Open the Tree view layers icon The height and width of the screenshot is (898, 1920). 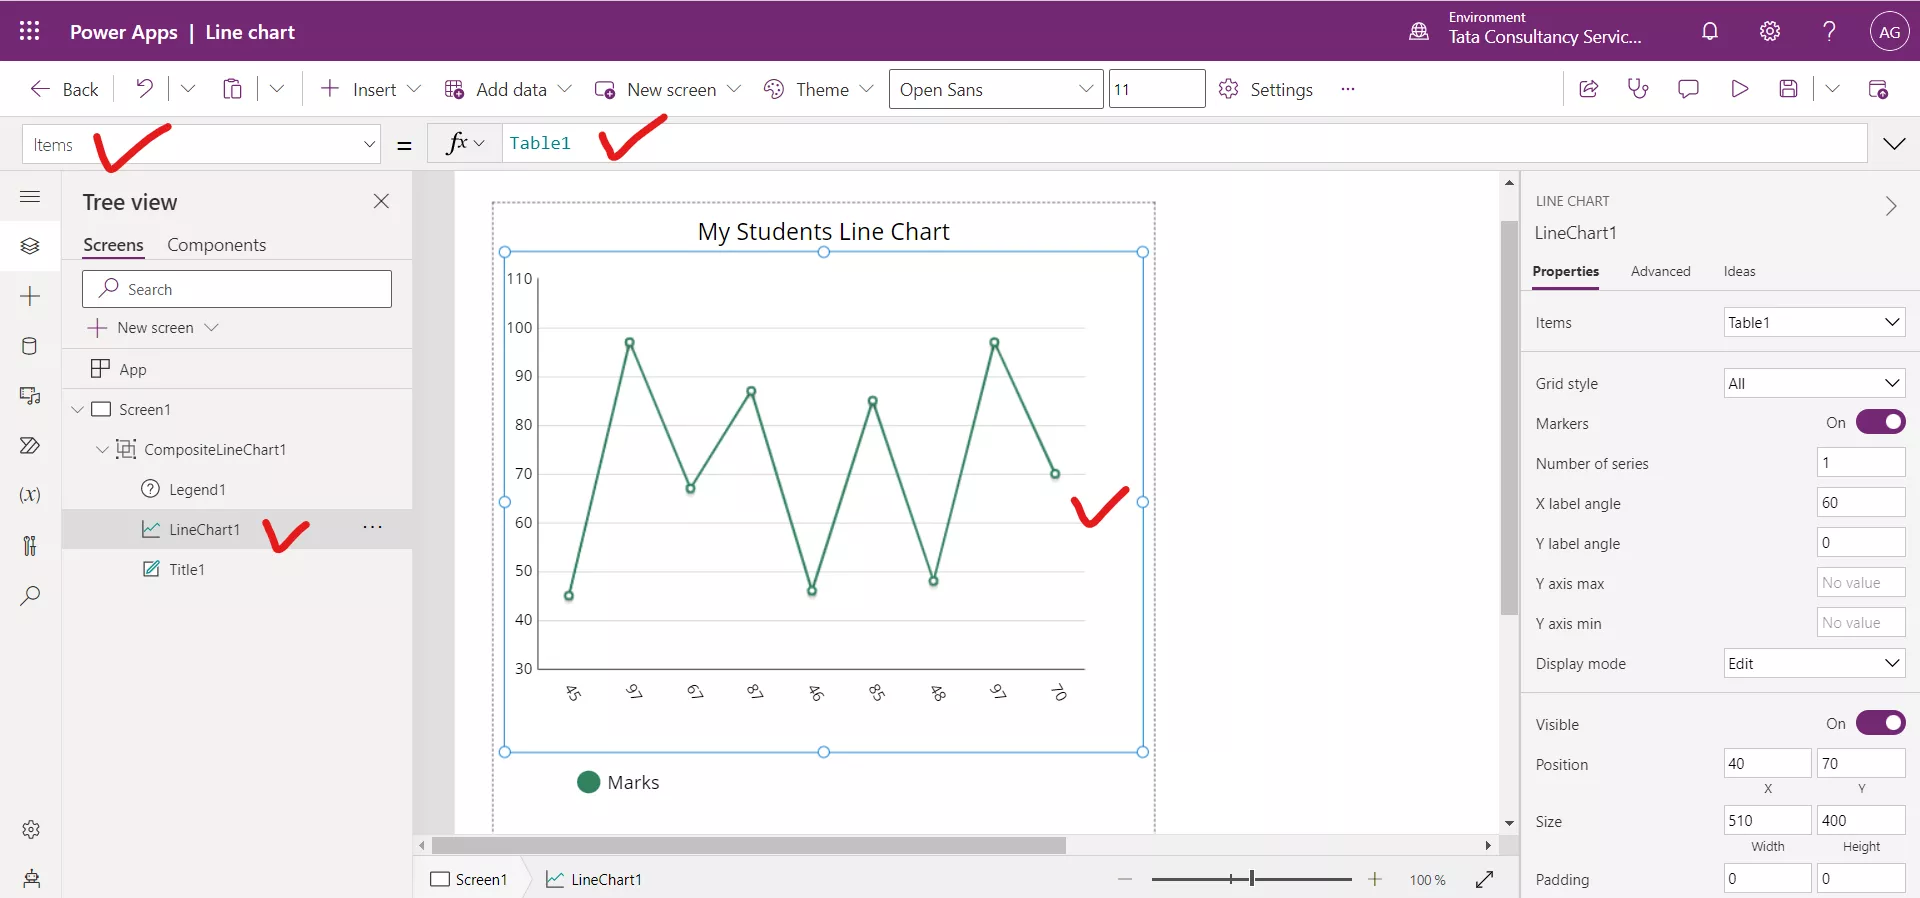click(30, 246)
